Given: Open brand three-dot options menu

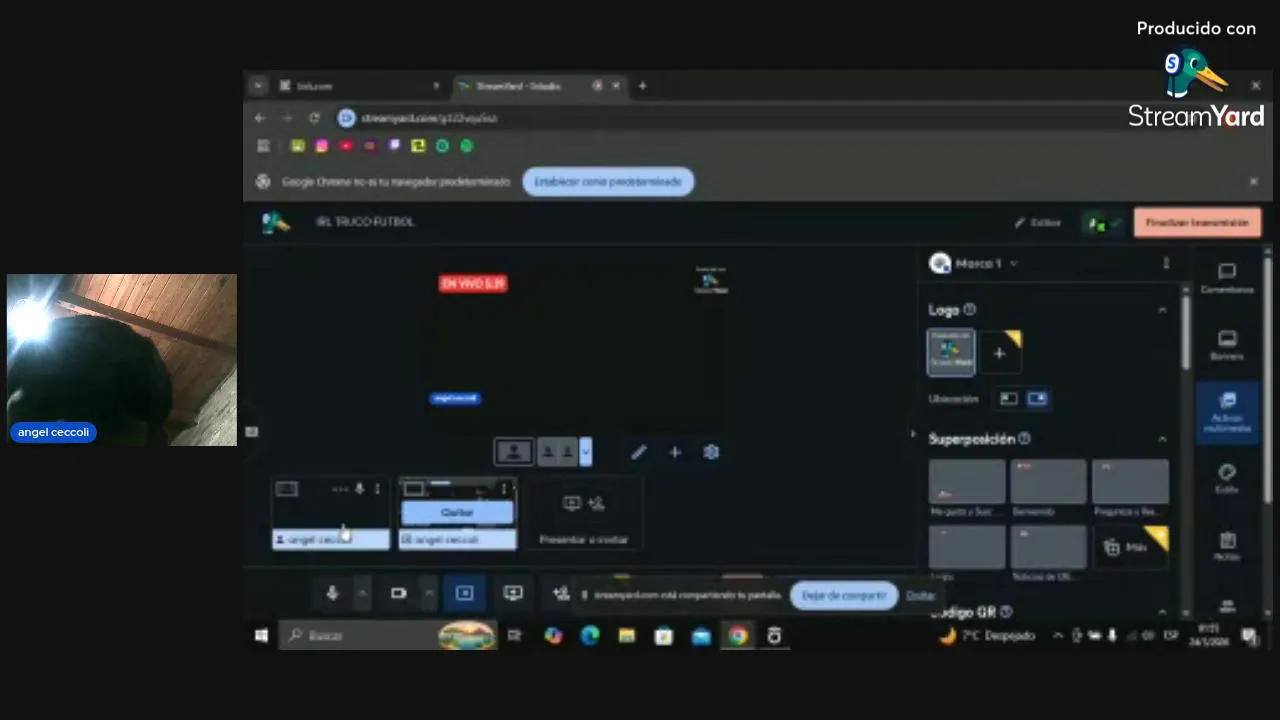Looking at the screenshot, I should pyautogui.click(x=1166, y=263).
